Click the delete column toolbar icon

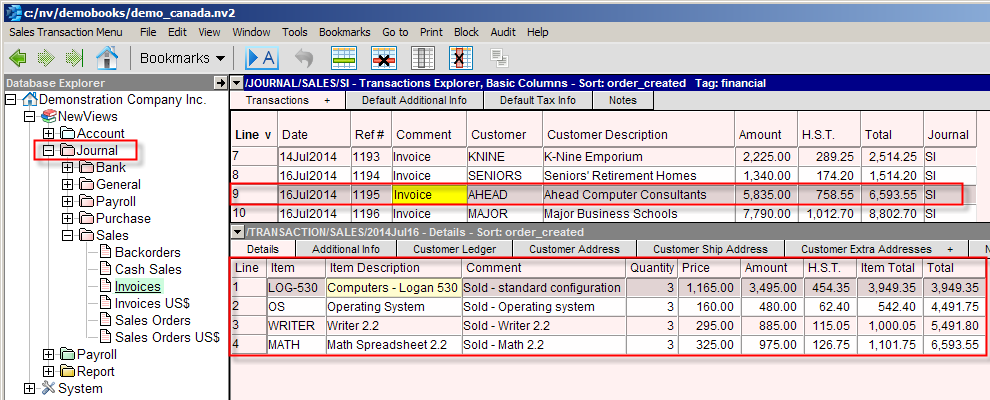460,57
